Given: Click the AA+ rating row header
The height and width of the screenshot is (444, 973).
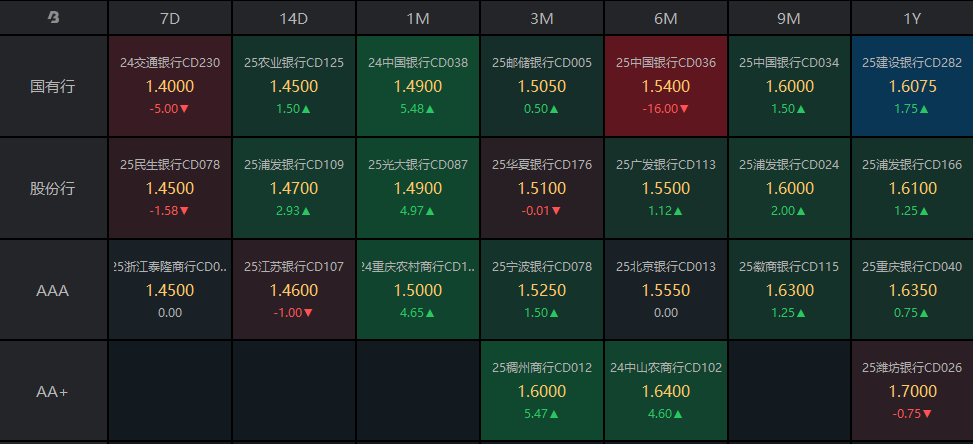Looking at the screenshot, I should [53, 392].
